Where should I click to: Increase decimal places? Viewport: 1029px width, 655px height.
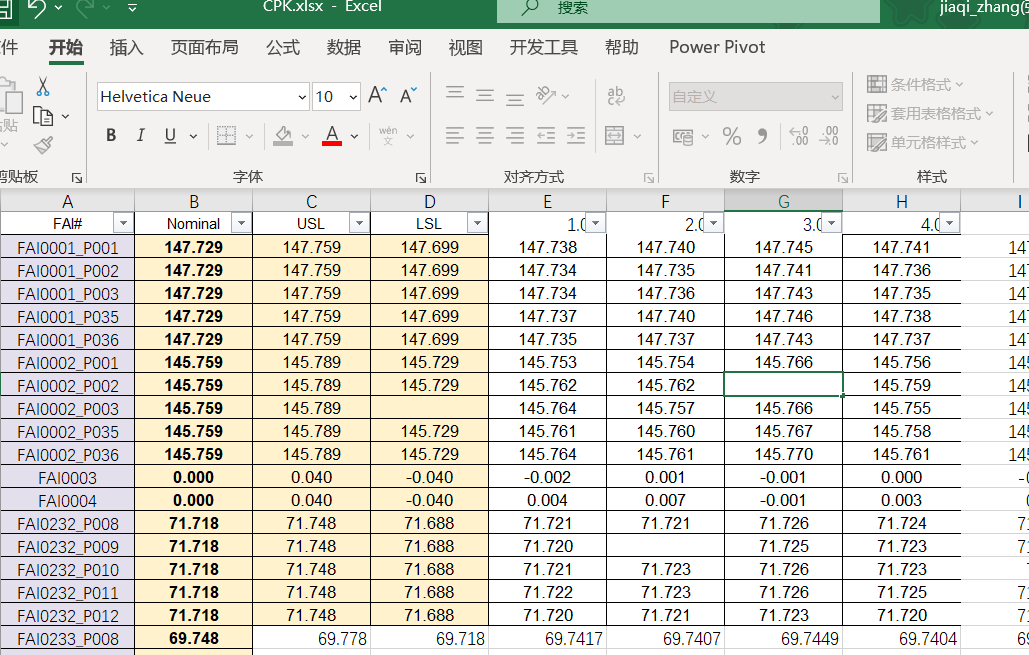799,136
